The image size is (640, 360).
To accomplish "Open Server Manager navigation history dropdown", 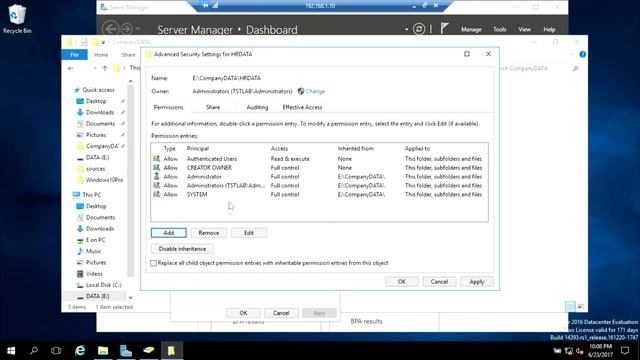I will (138, 29).
